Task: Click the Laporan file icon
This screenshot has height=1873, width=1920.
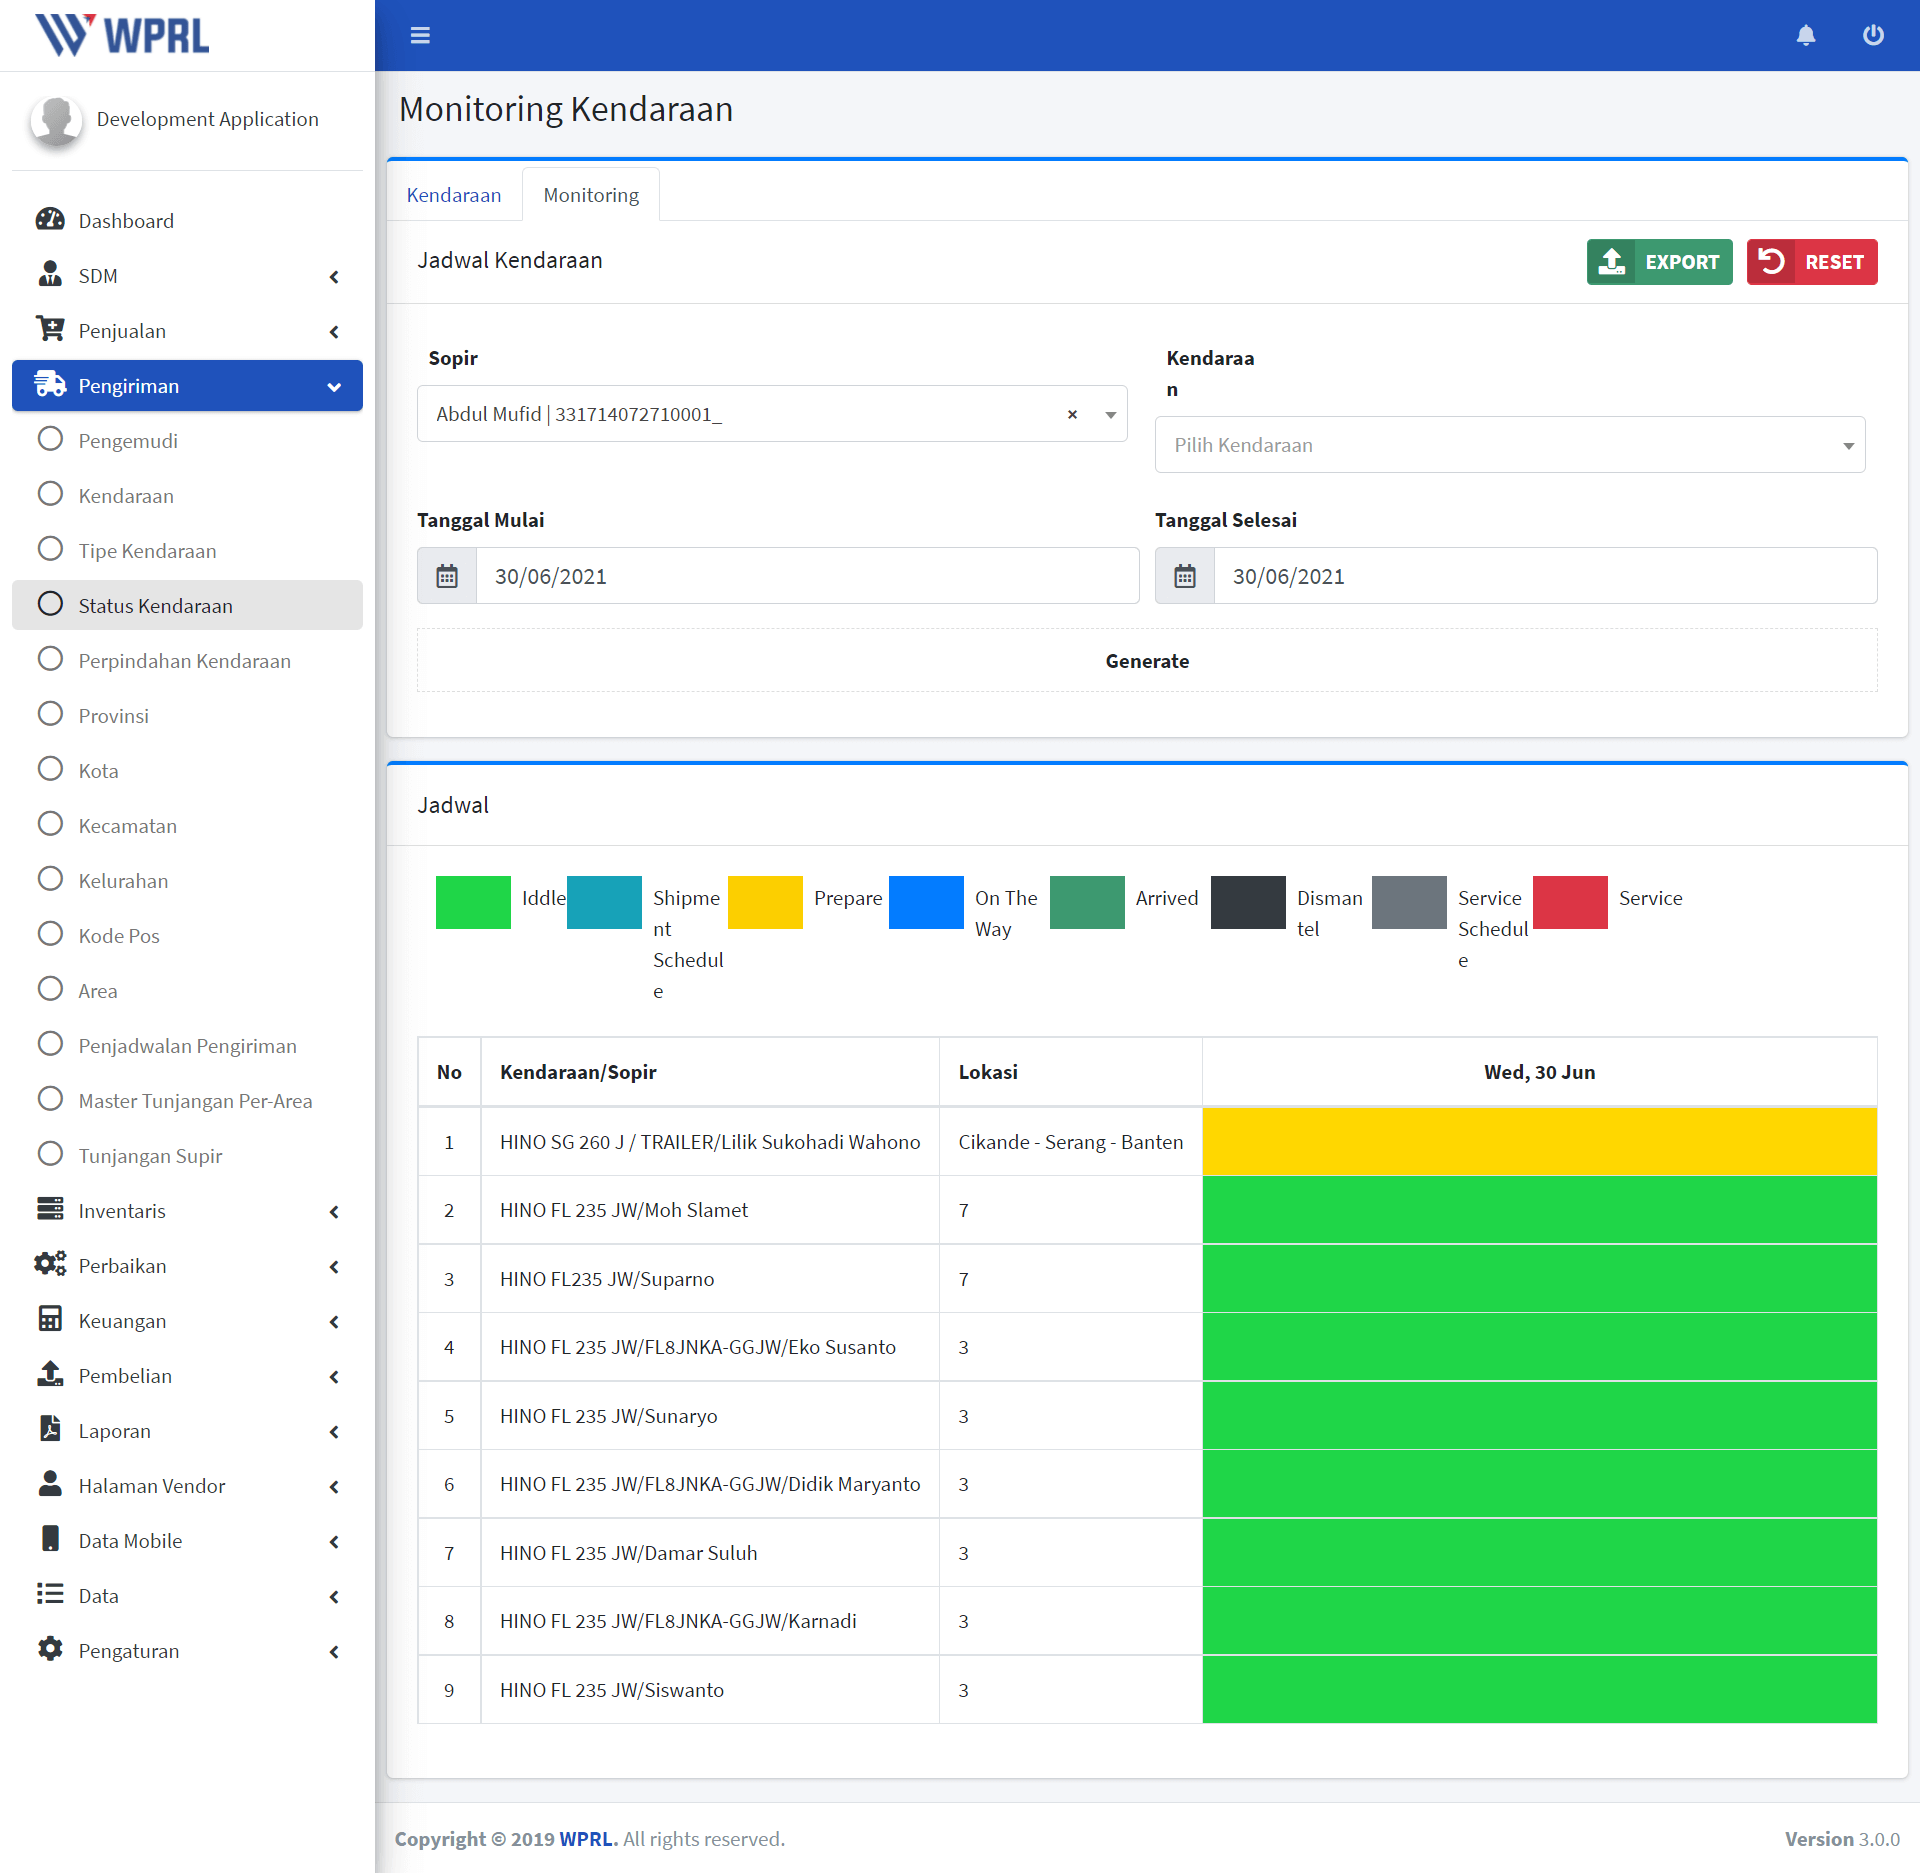Action: [x=50, y=1430]
